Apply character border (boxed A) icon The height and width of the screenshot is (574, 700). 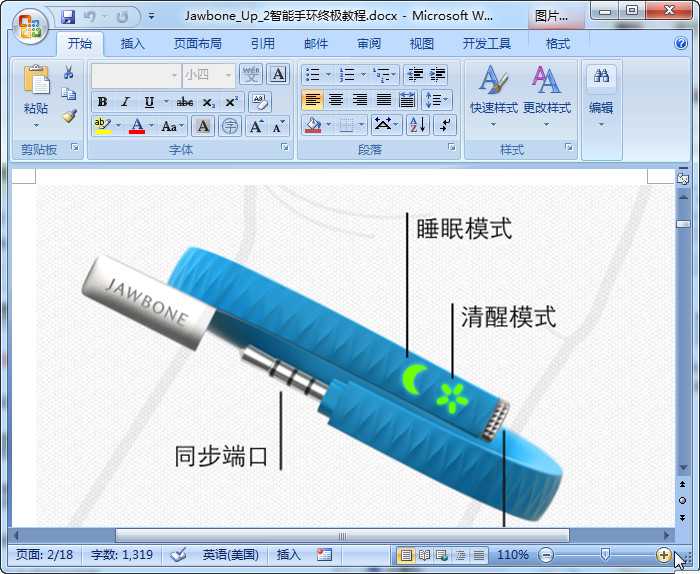click(x=278, y=74)
